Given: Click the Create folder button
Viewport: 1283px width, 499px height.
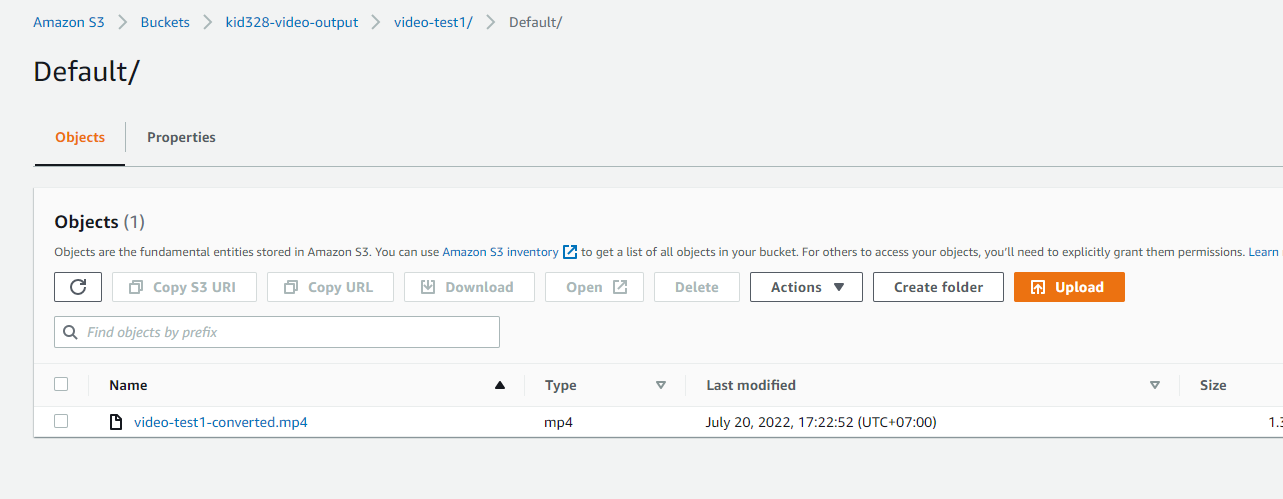Looking at the screenshot, I should click(x=938, y=287).
